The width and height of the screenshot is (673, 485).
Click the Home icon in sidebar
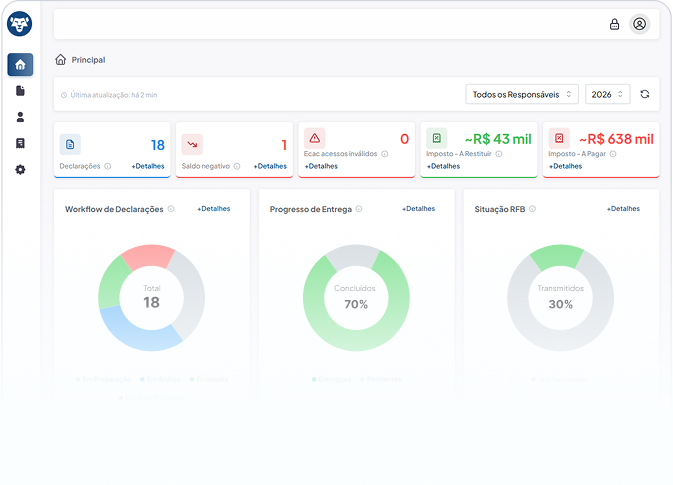(20, 65)
